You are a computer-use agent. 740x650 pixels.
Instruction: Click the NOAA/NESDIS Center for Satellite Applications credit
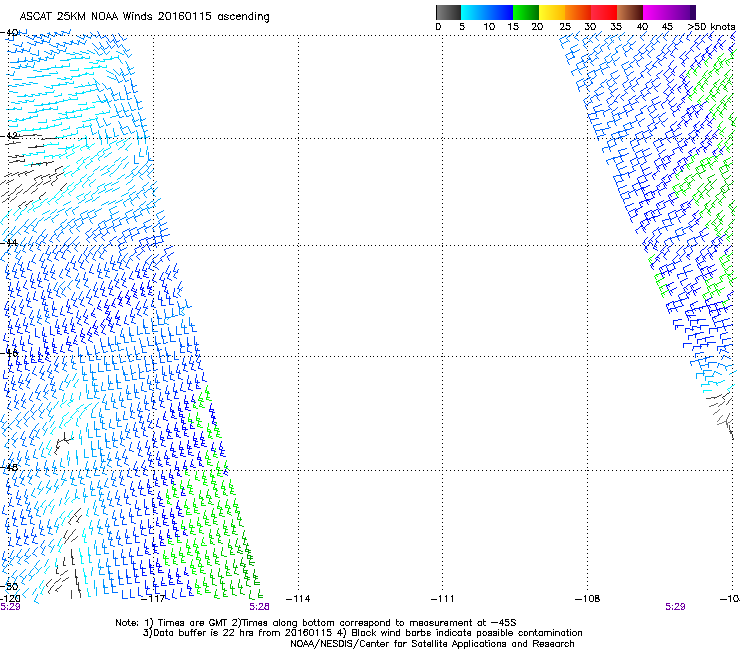[x=432, y=644]
